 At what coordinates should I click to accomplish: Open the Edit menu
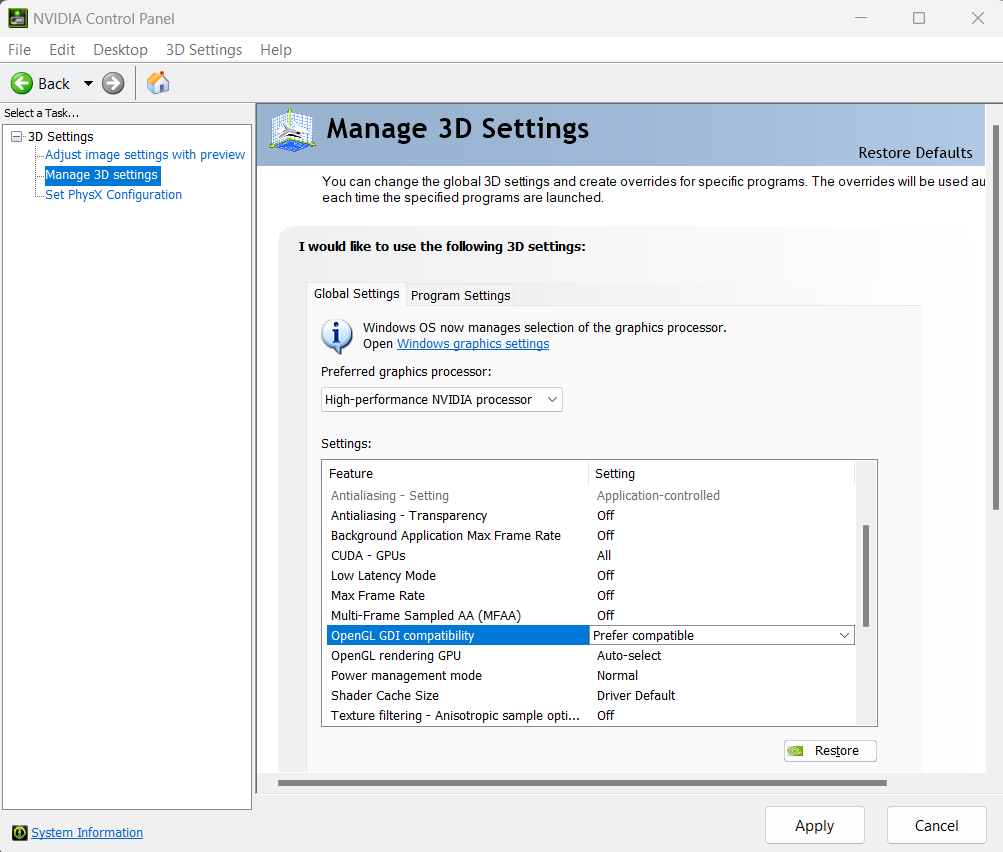click(62, 50)
